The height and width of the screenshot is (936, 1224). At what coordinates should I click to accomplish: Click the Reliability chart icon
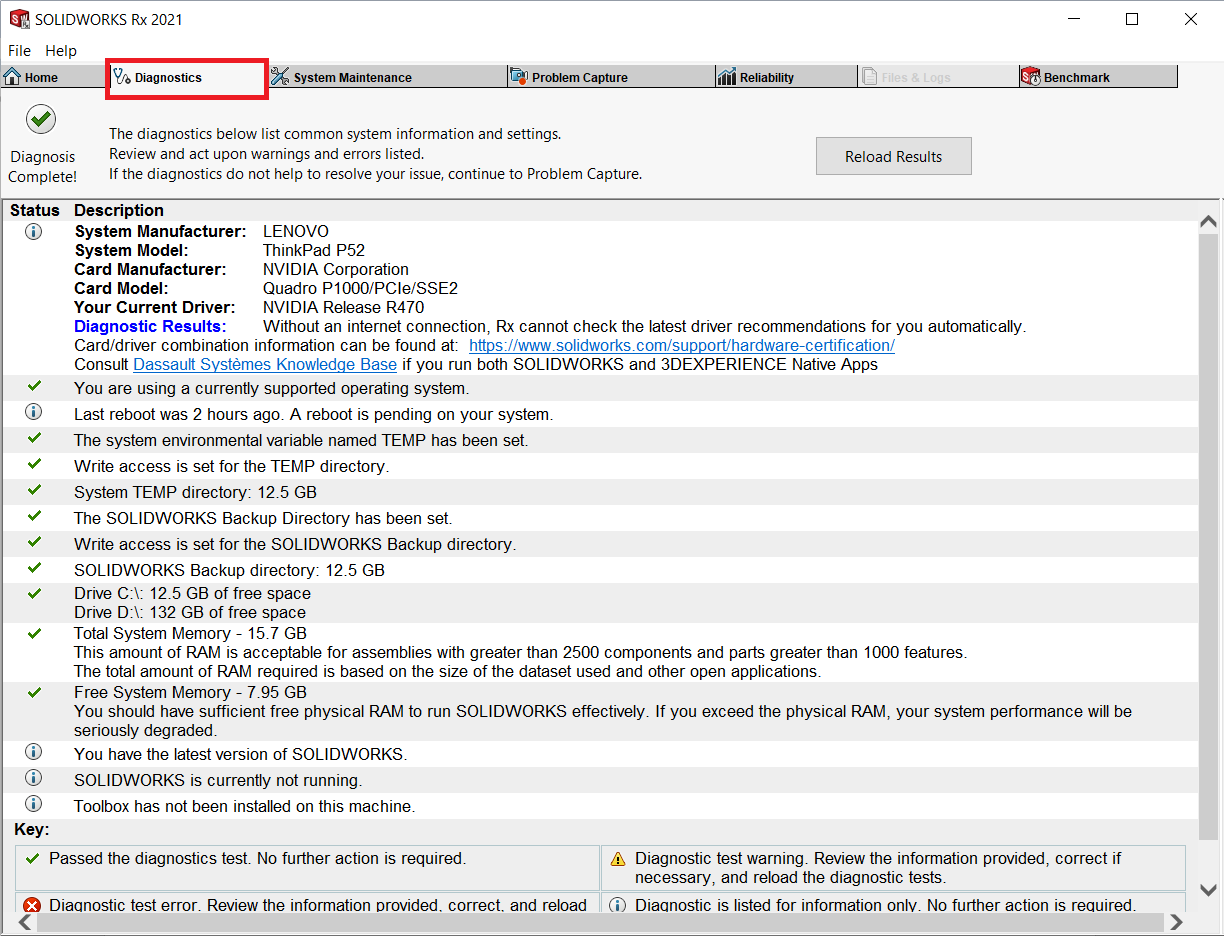click(x=727, y=77)
